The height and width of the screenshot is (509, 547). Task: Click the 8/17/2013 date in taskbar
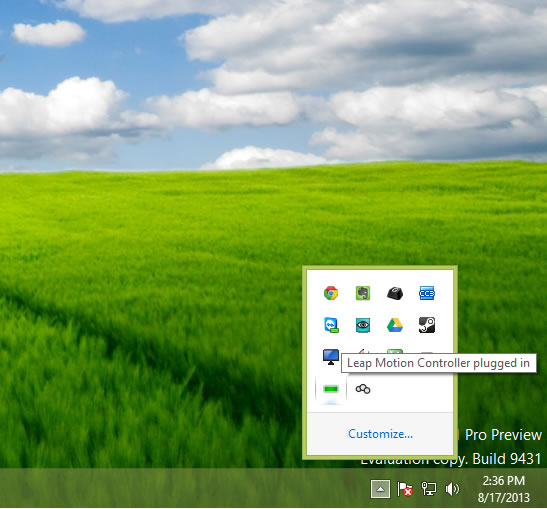click(x=503, y=497)
